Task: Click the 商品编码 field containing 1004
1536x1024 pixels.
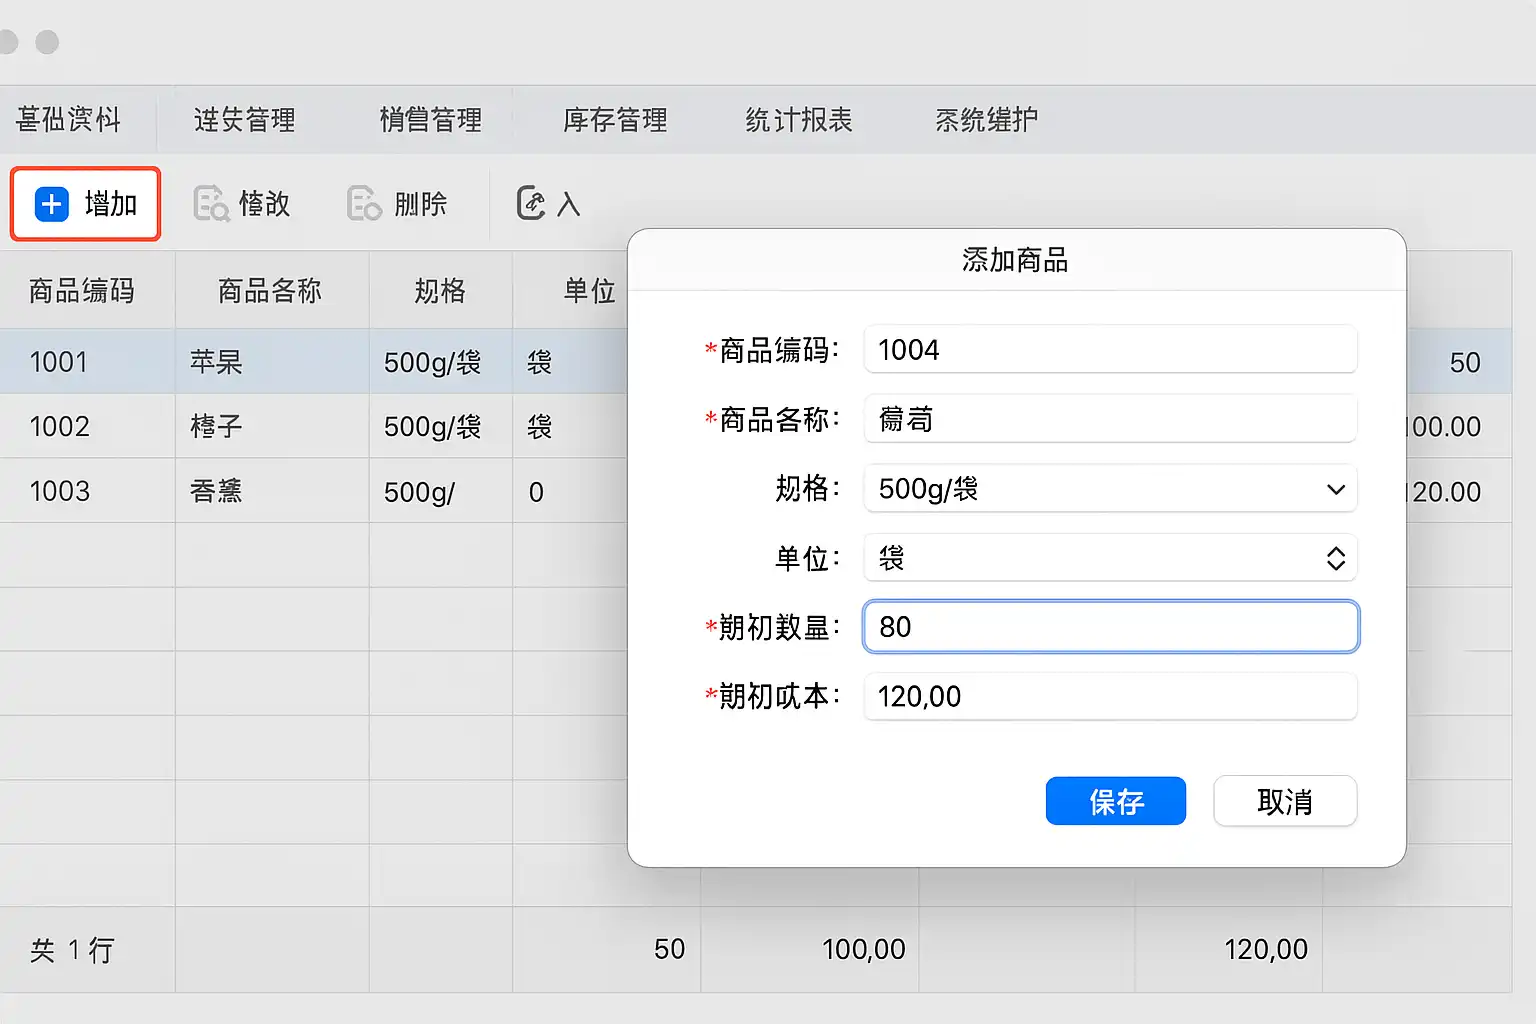Action: pyautogui.click(x=1110, y=350)
